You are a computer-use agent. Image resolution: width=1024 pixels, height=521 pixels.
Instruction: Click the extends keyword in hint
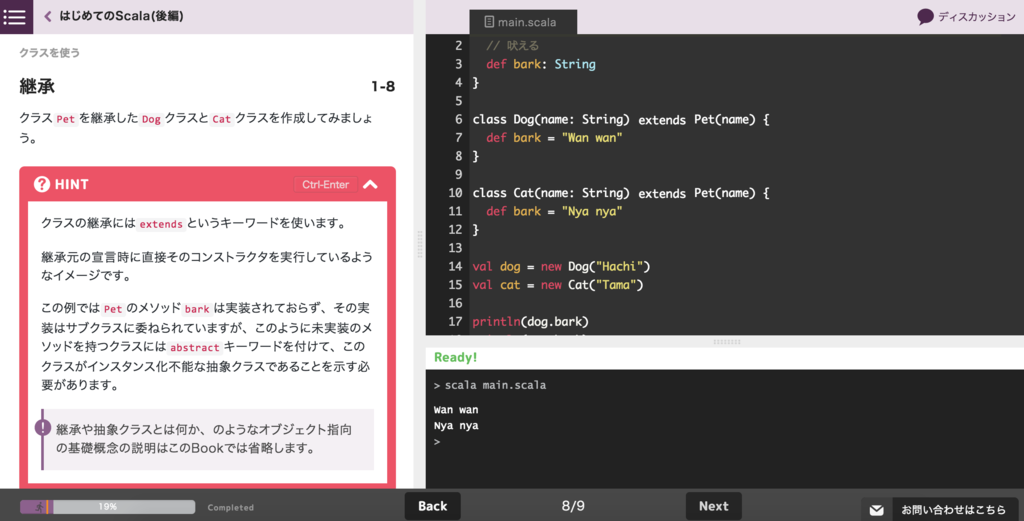point(161,224)
